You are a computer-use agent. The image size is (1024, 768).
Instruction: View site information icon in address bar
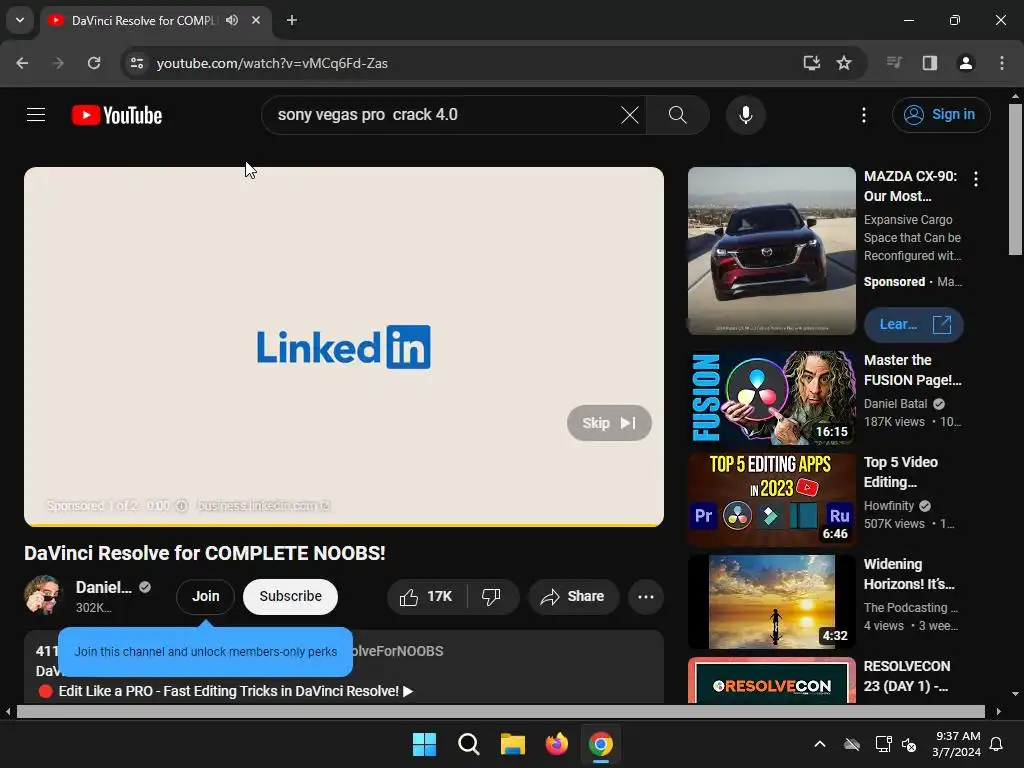137,63
